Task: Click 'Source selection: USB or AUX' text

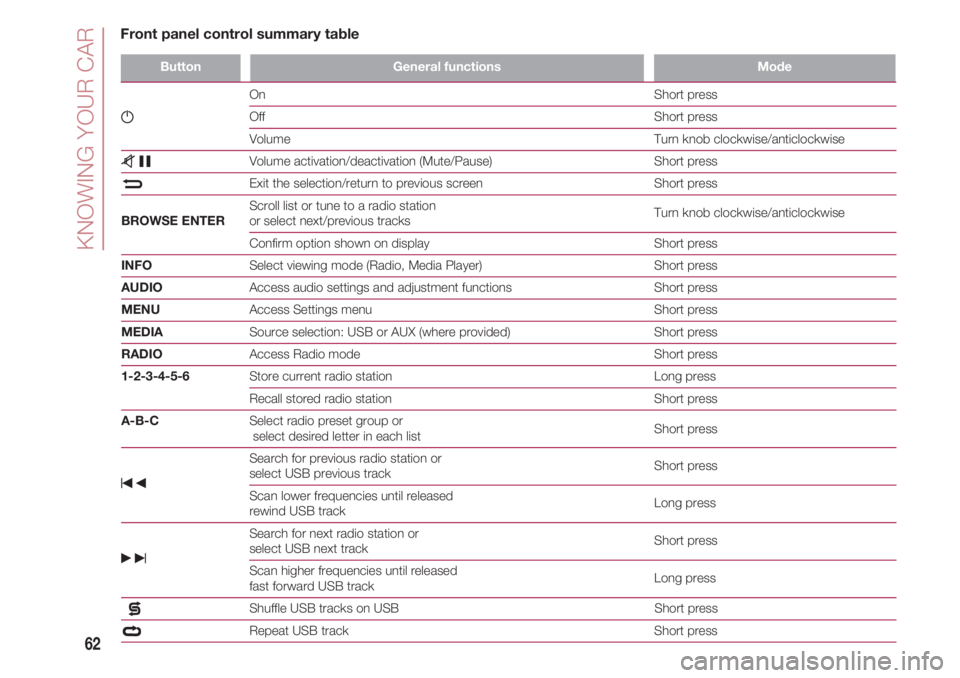Action: 332,333
